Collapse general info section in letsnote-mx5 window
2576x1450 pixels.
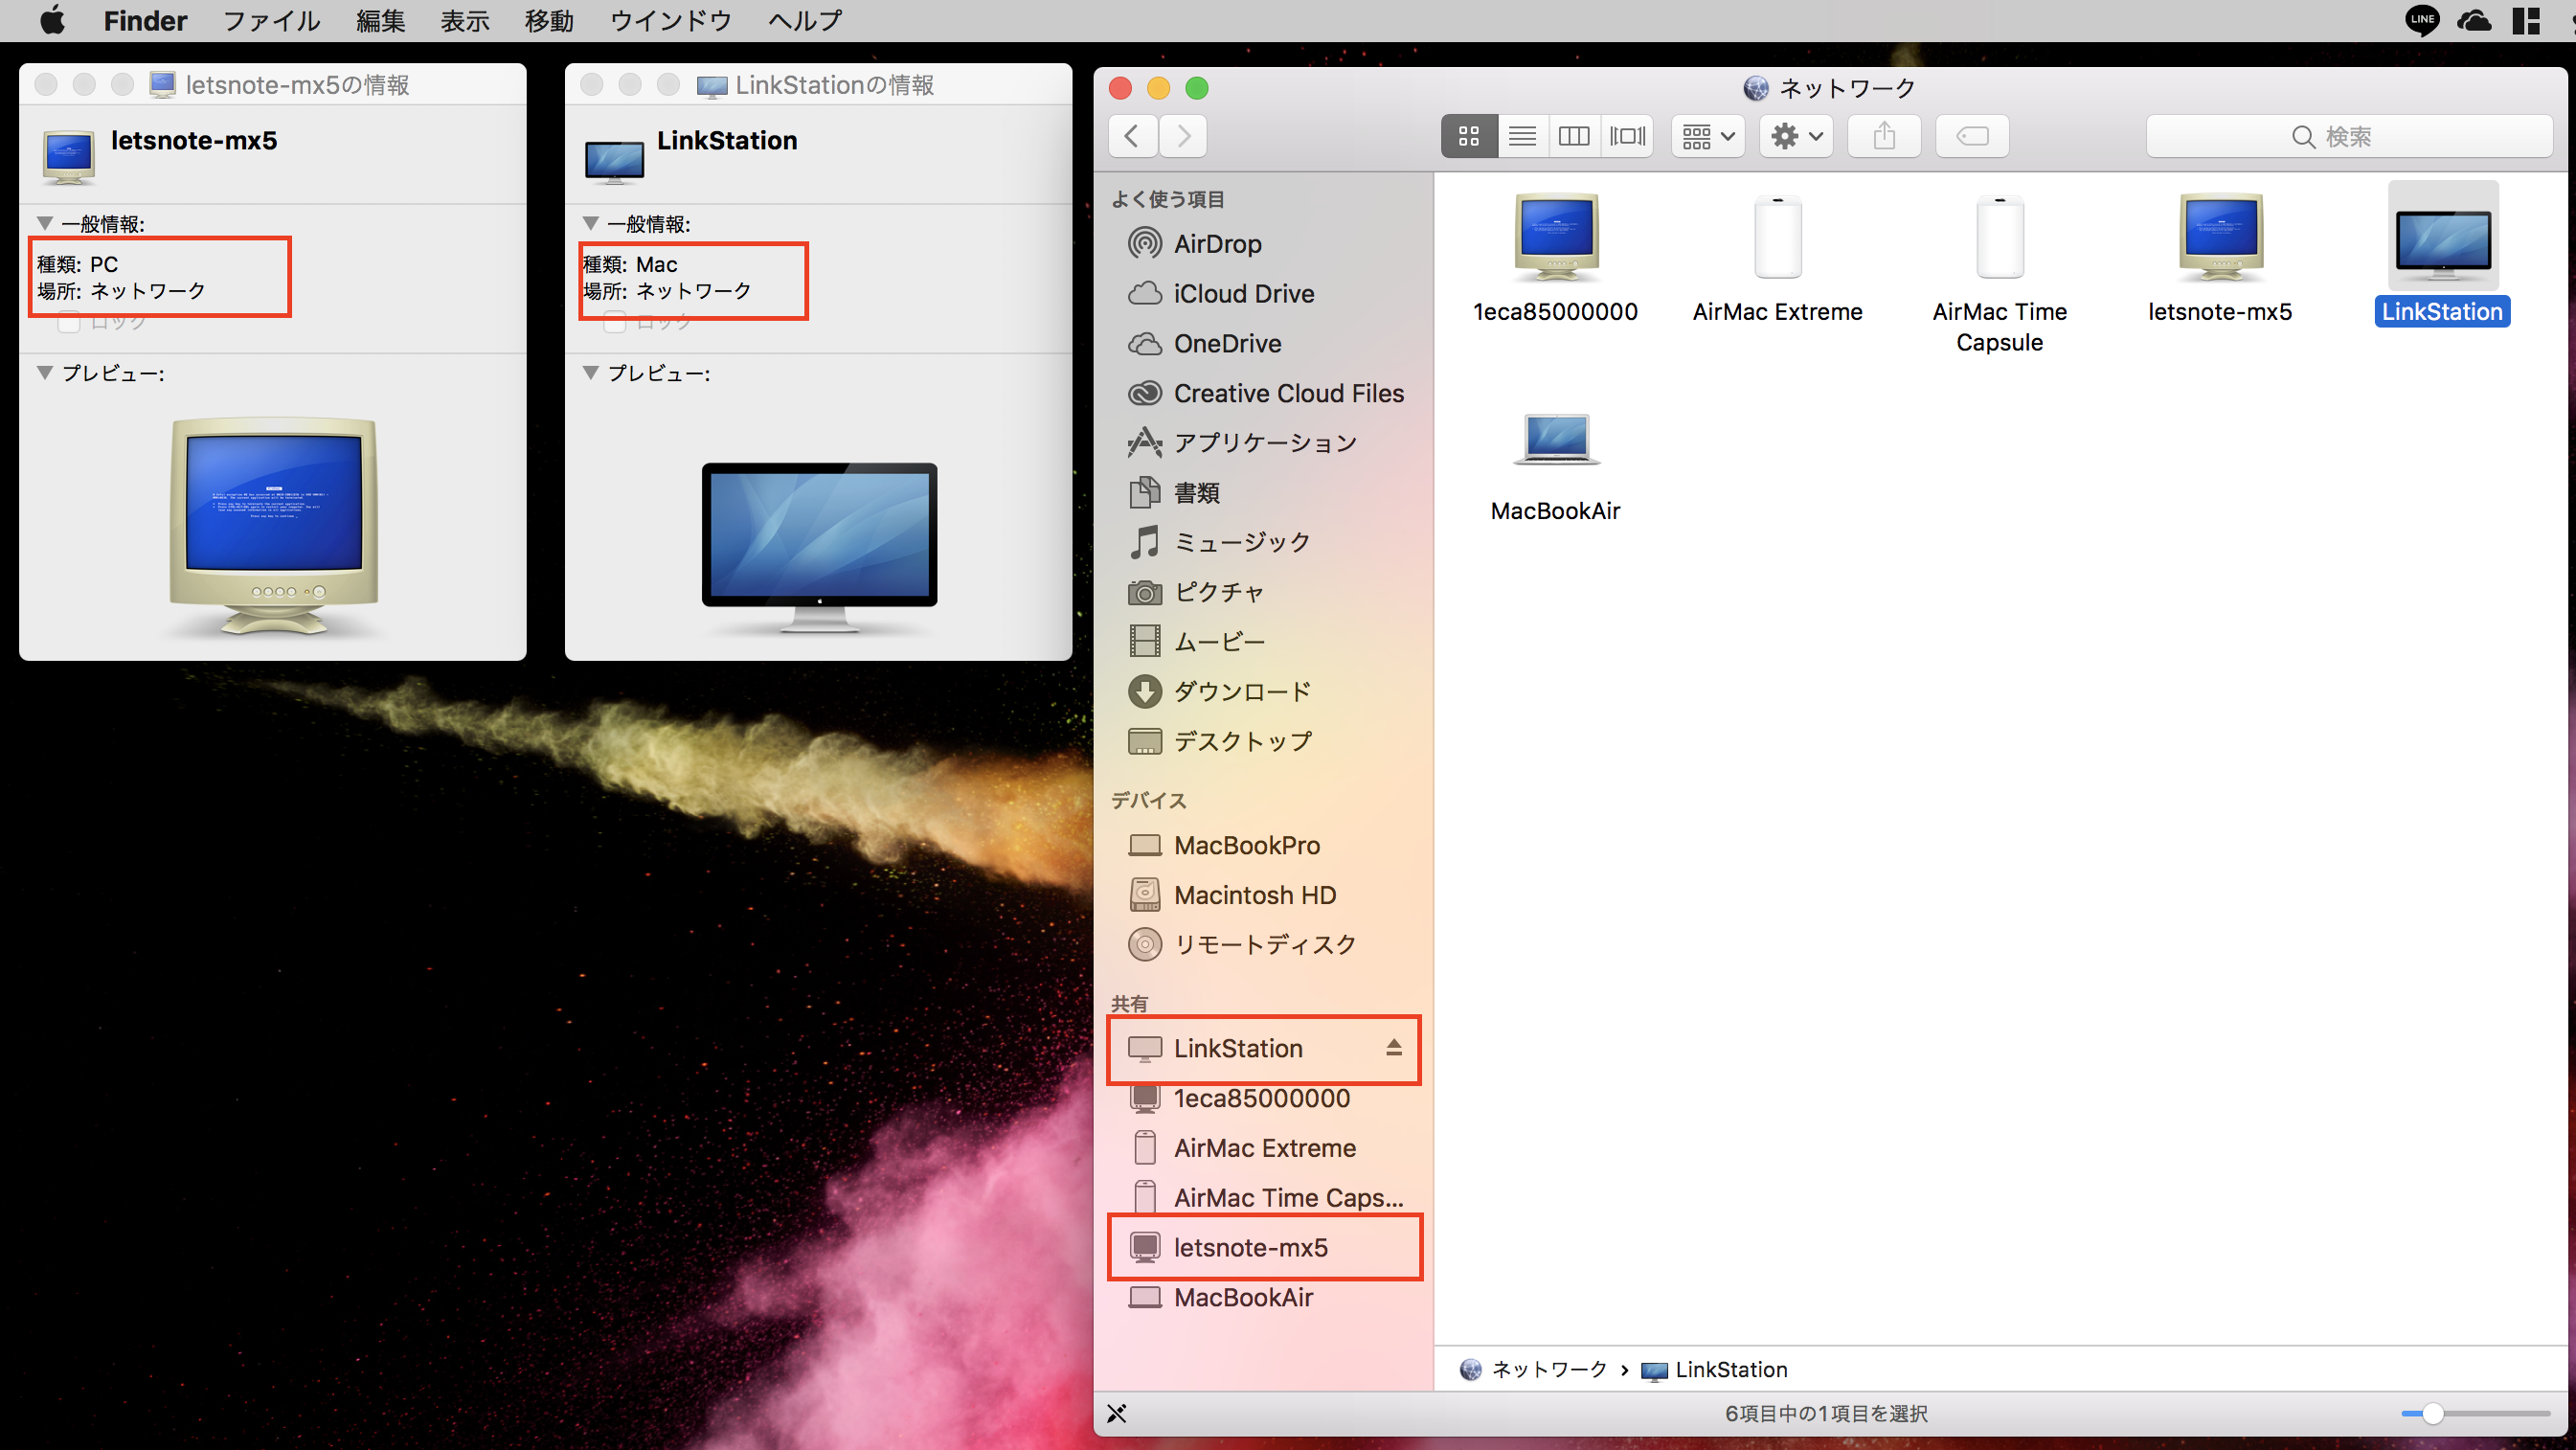point(45,223)
